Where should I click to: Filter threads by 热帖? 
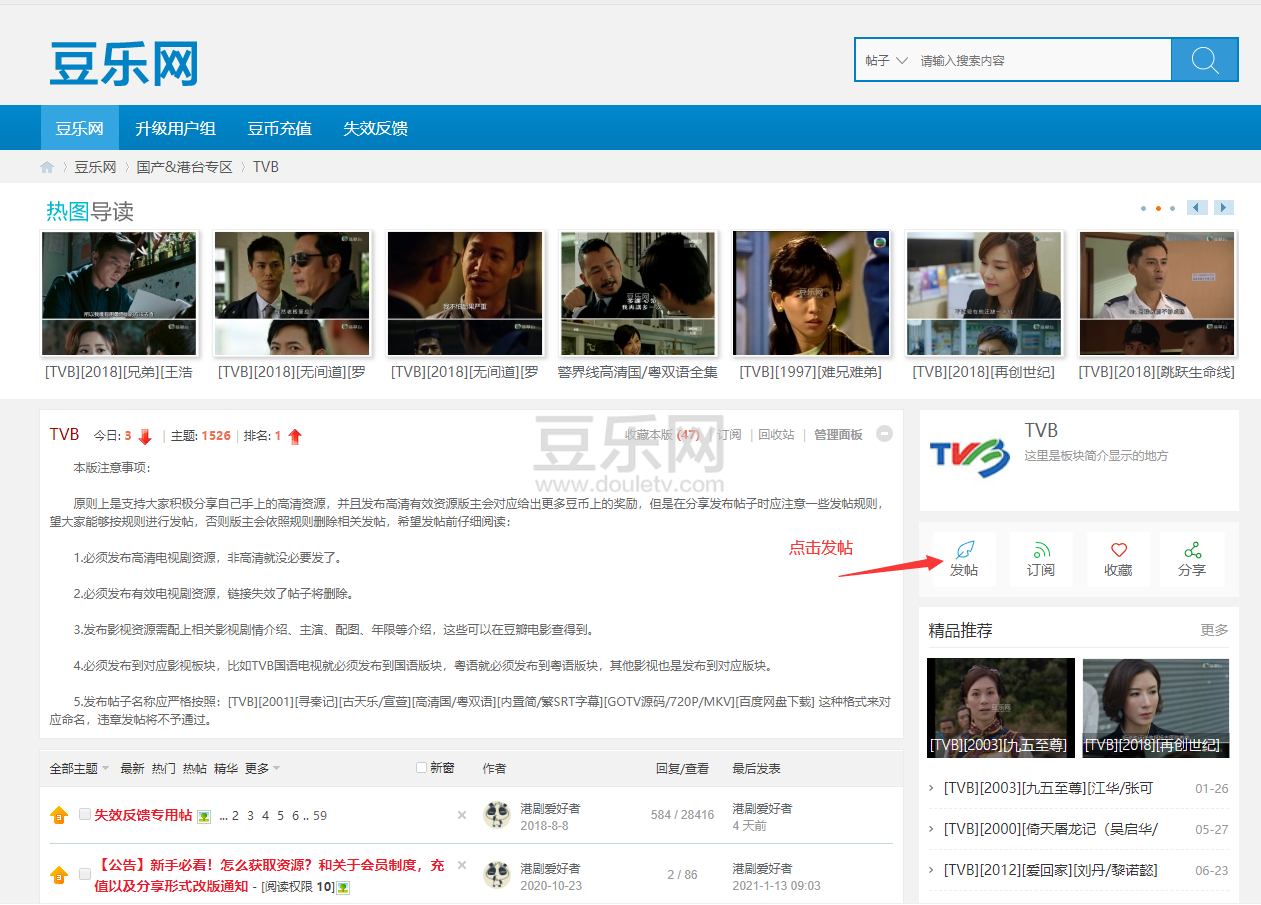[x=195, y=768]
